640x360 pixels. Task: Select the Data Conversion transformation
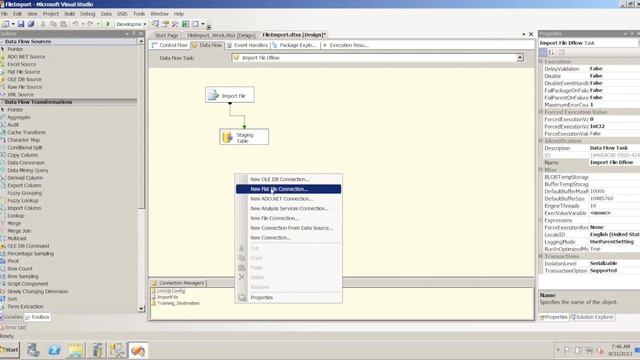coord(26,162)
